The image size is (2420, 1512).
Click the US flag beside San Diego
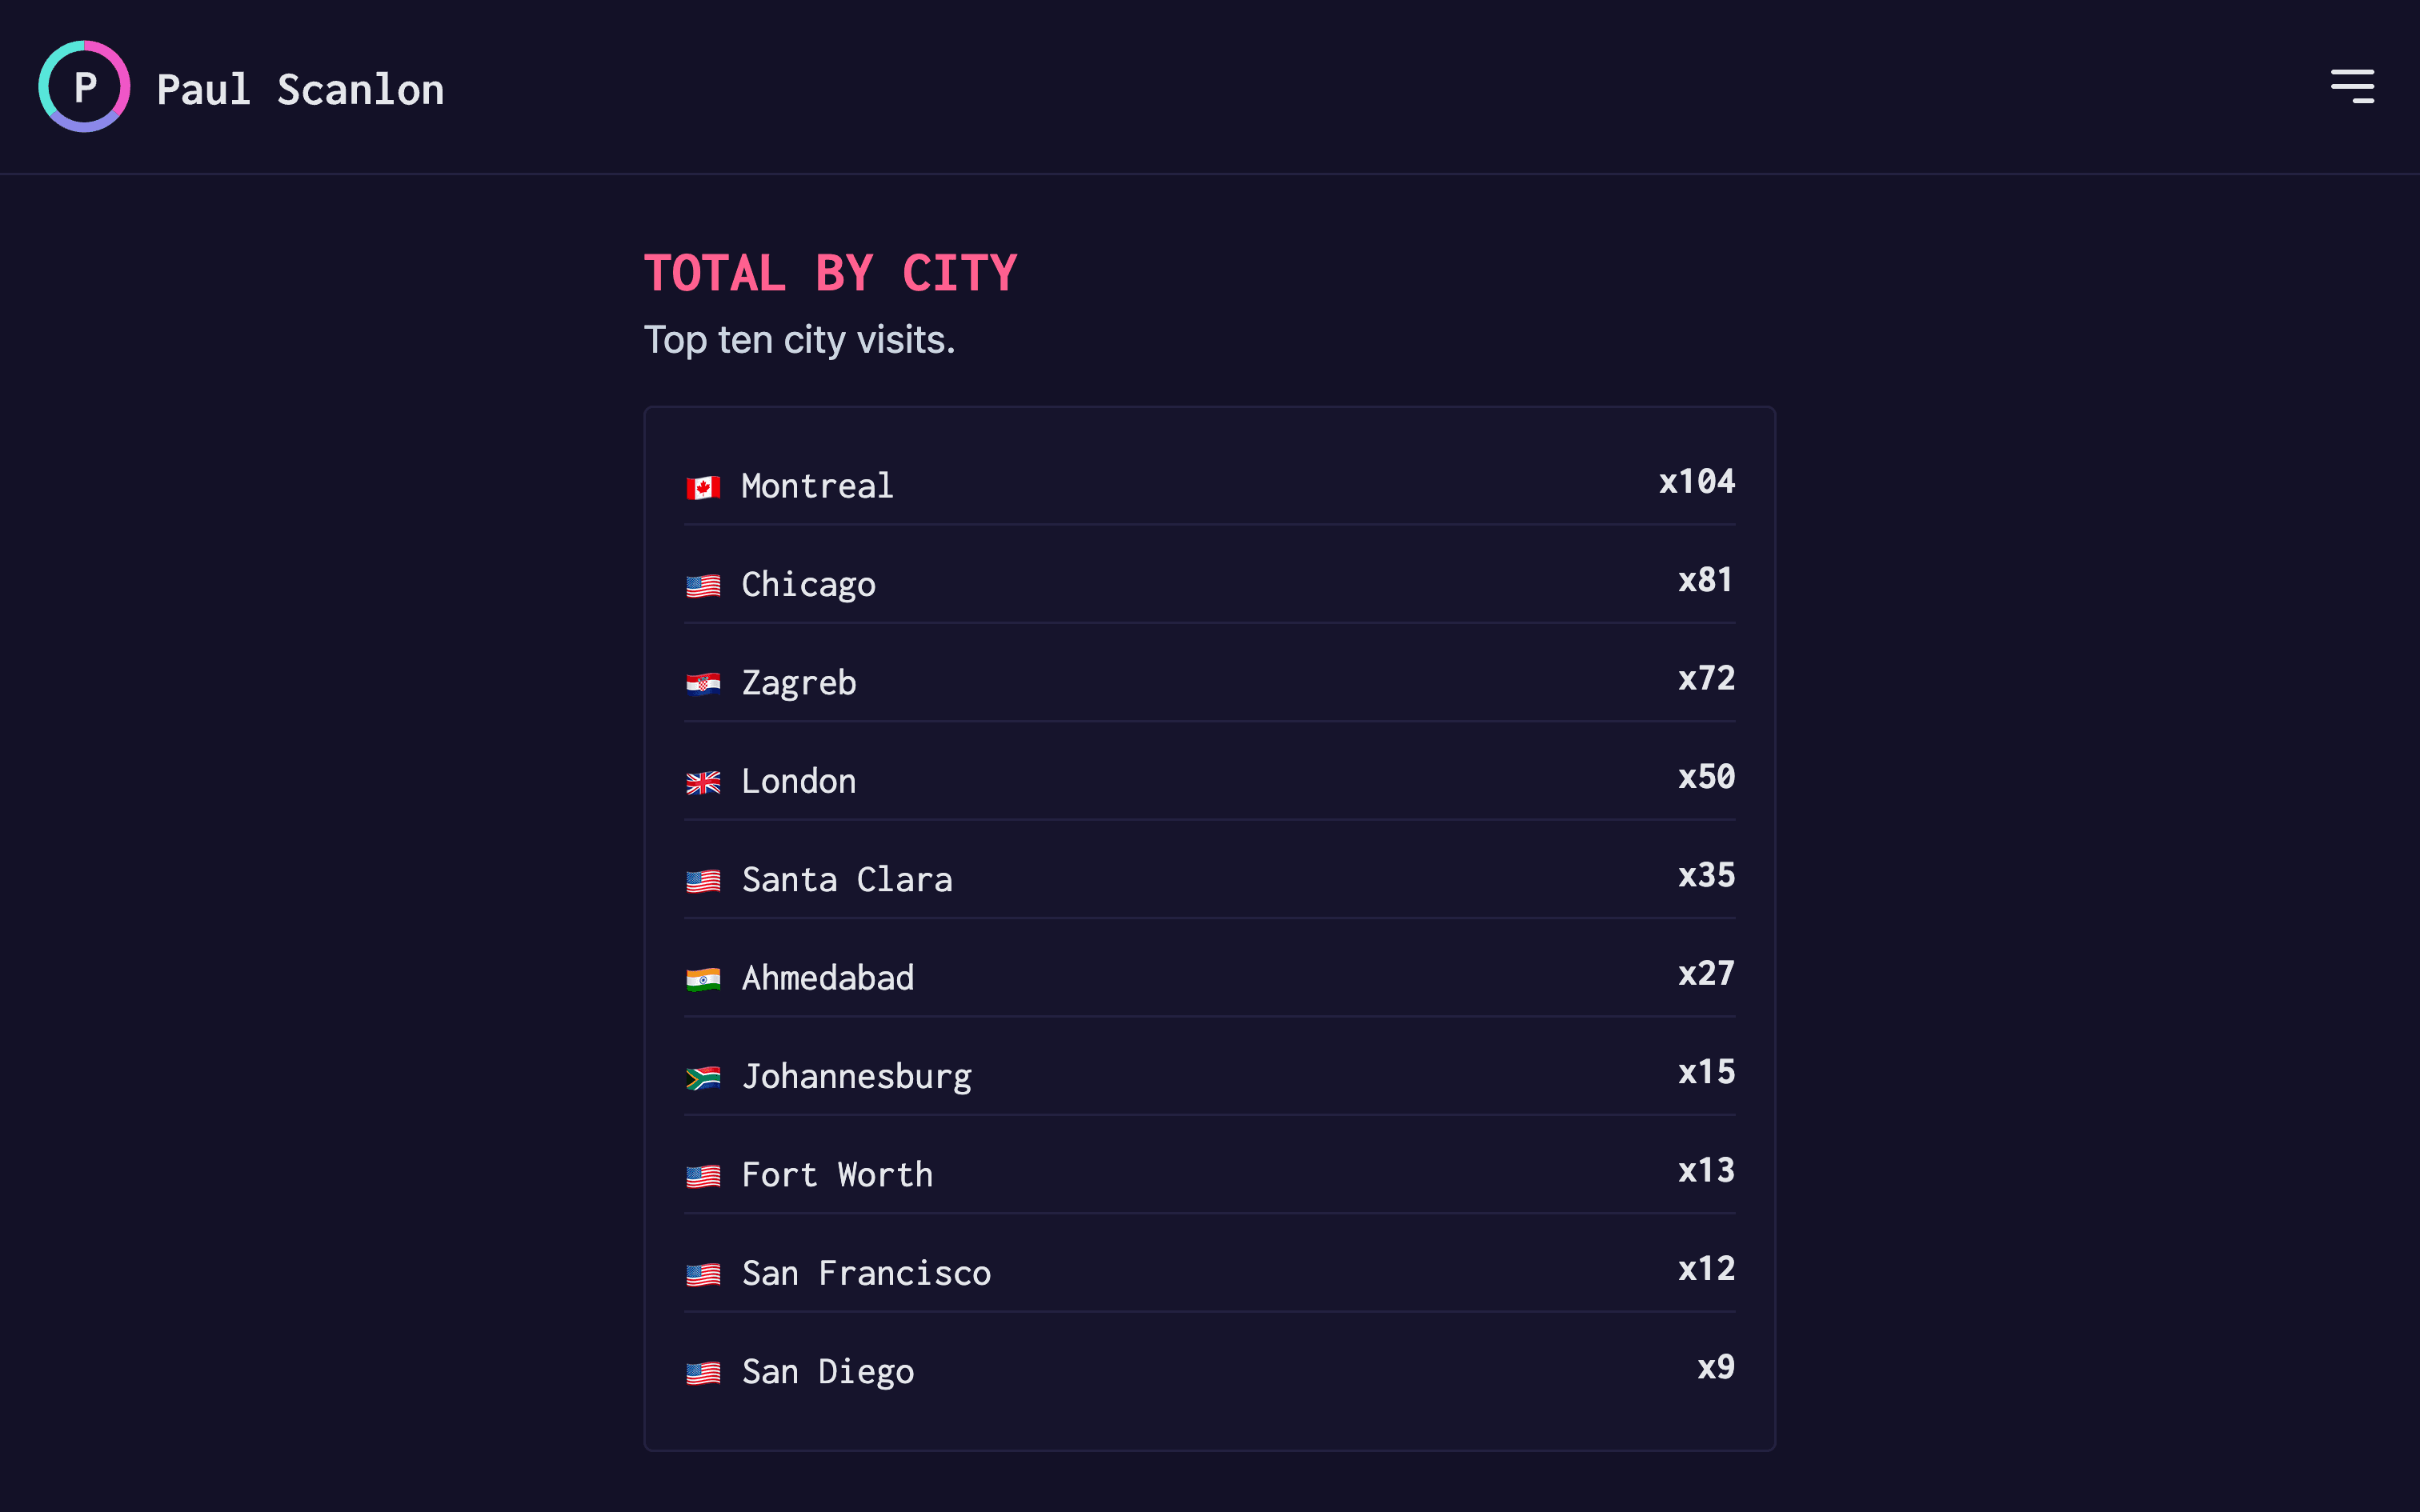[x=705, y=1373]
